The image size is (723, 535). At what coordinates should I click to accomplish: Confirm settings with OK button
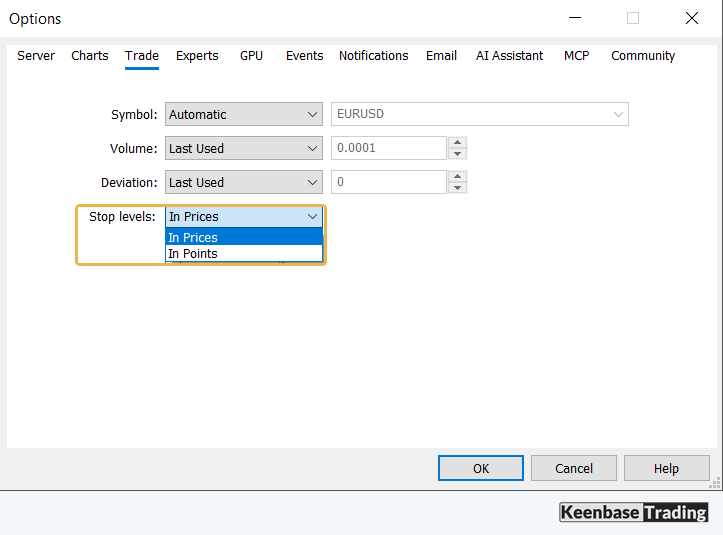(x=481, y=468)
